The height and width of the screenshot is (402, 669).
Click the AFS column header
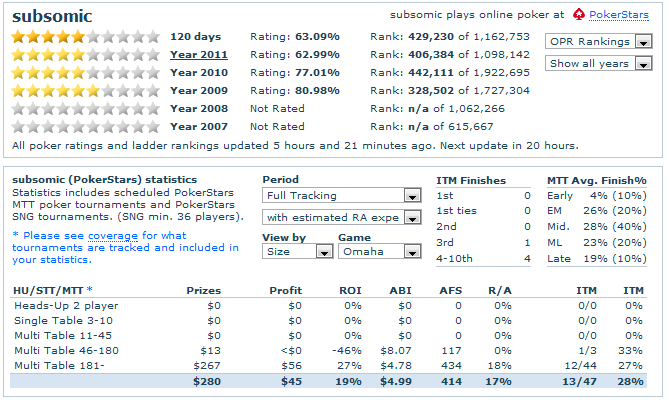(x=451, y=291)
